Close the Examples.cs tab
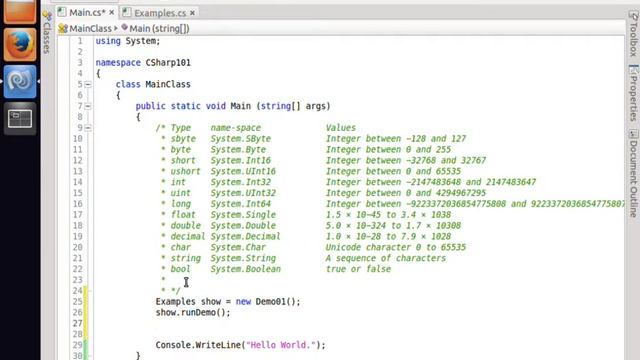This screenshot has height=360, width=640. coord(192,13)
